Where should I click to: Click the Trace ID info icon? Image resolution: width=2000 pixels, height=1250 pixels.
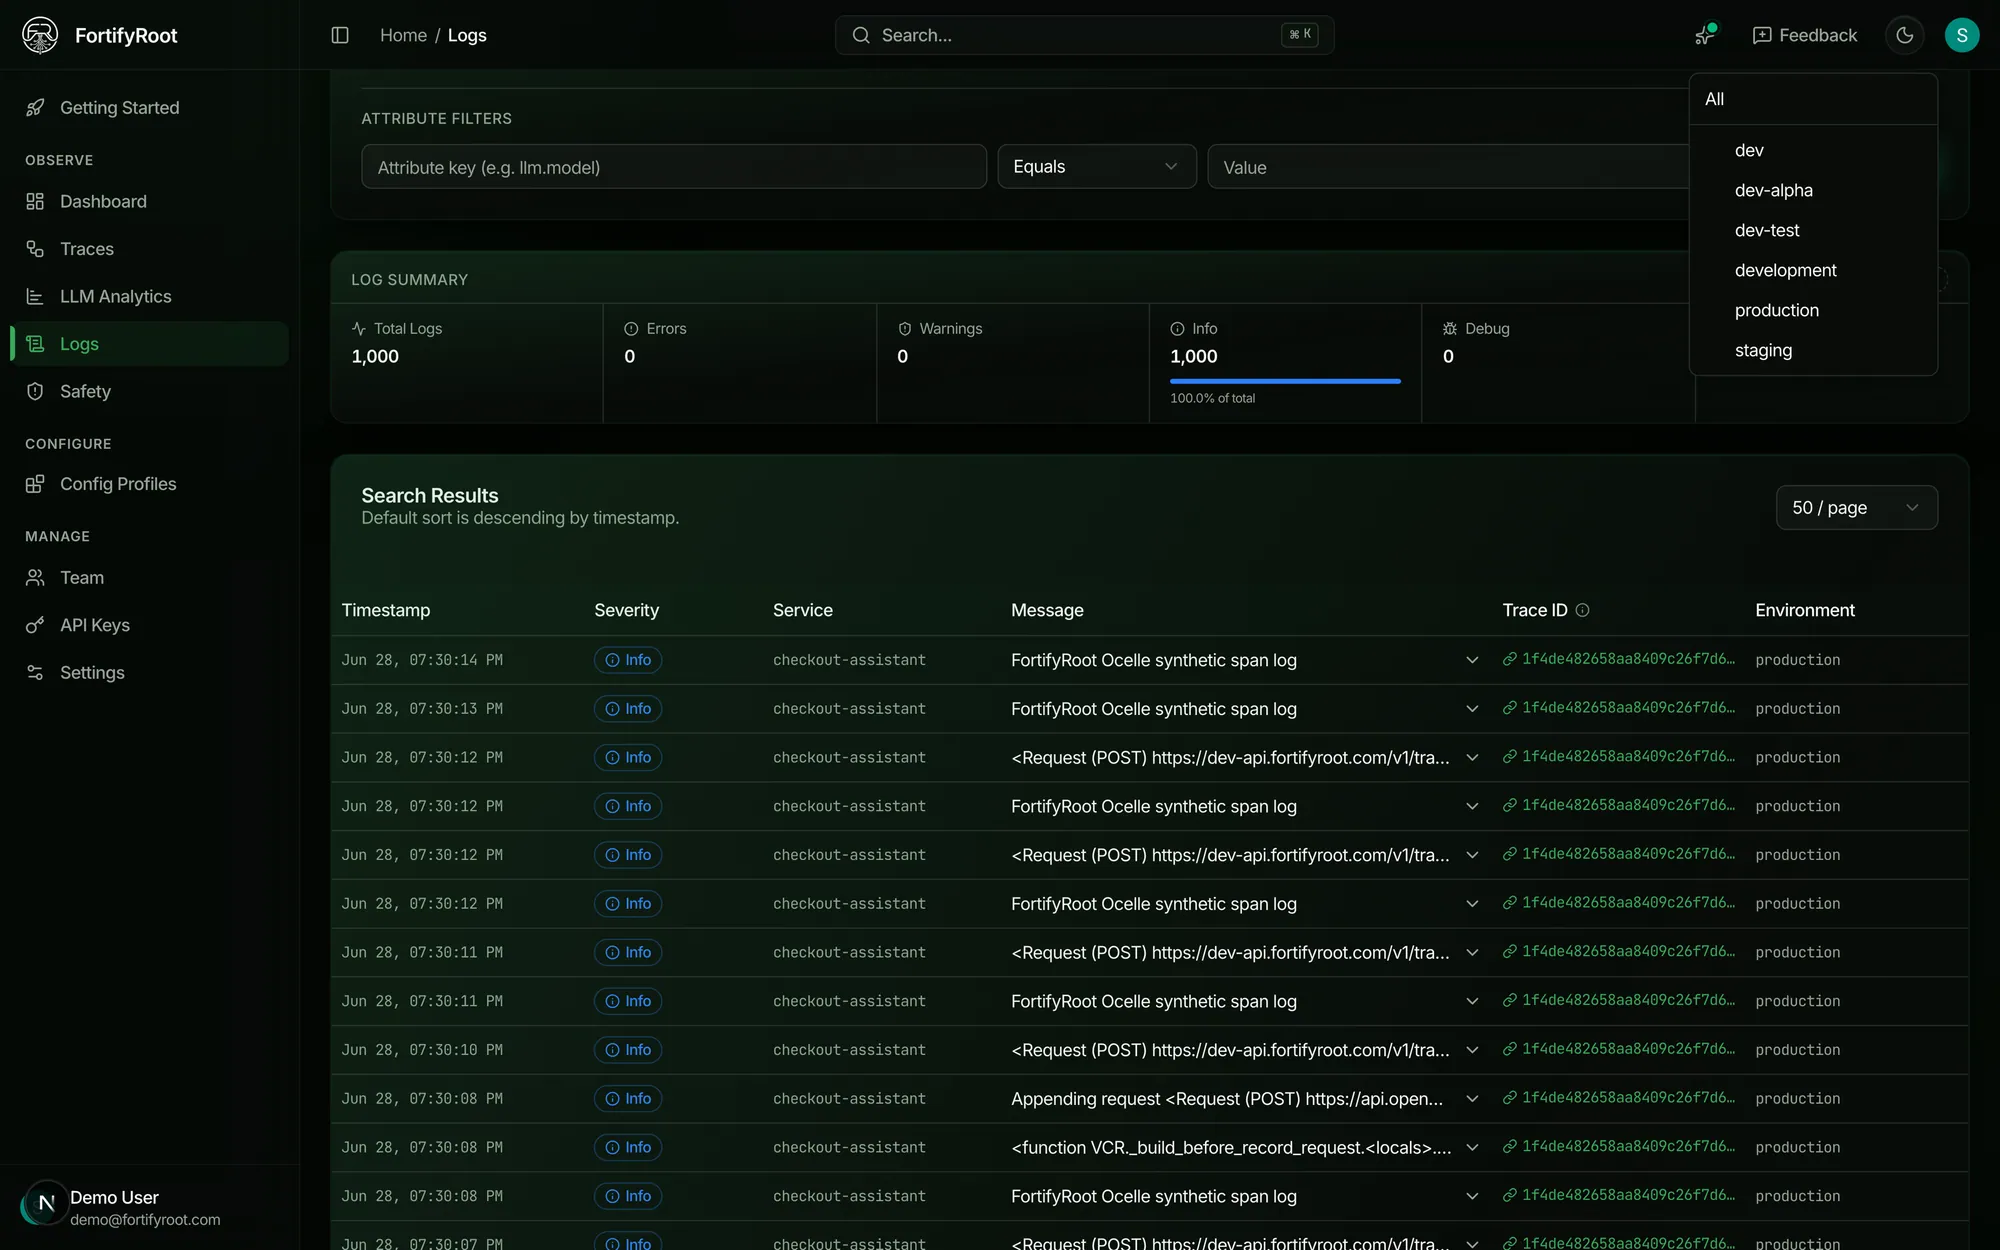[1582, 610]
